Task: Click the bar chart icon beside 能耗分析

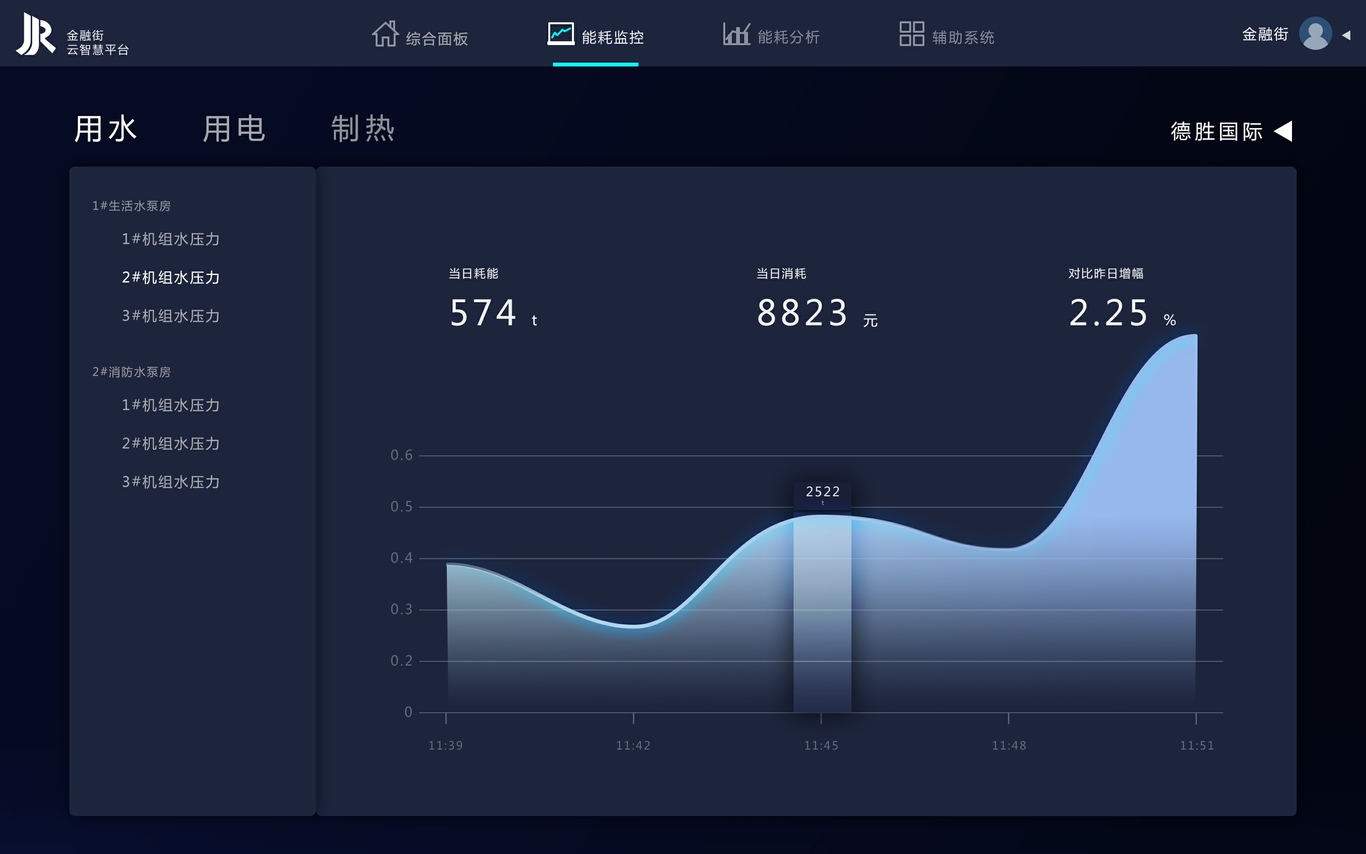Action: (737, 34)
